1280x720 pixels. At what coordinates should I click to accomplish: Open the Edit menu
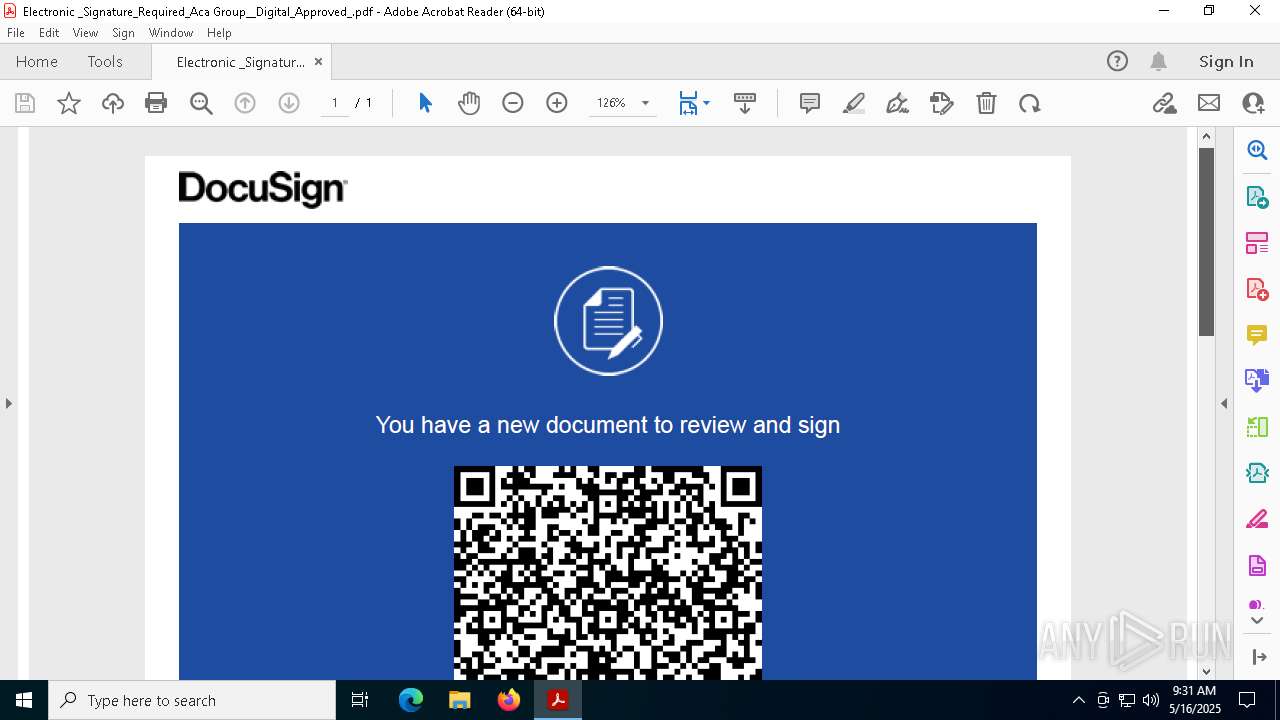(x=49, y=33)
